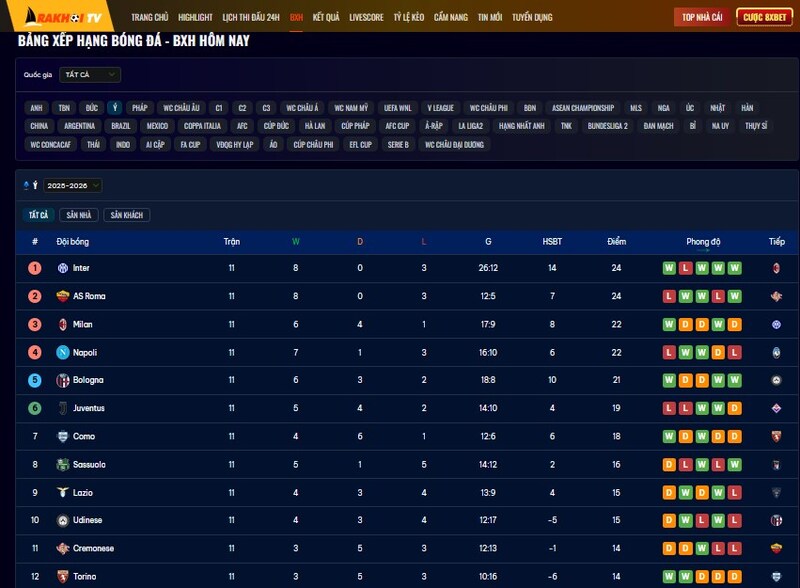Click the Napoli club crest
The width and height of the screenshot is (800, 588).
pyautogui.click(x=62, y=352)
